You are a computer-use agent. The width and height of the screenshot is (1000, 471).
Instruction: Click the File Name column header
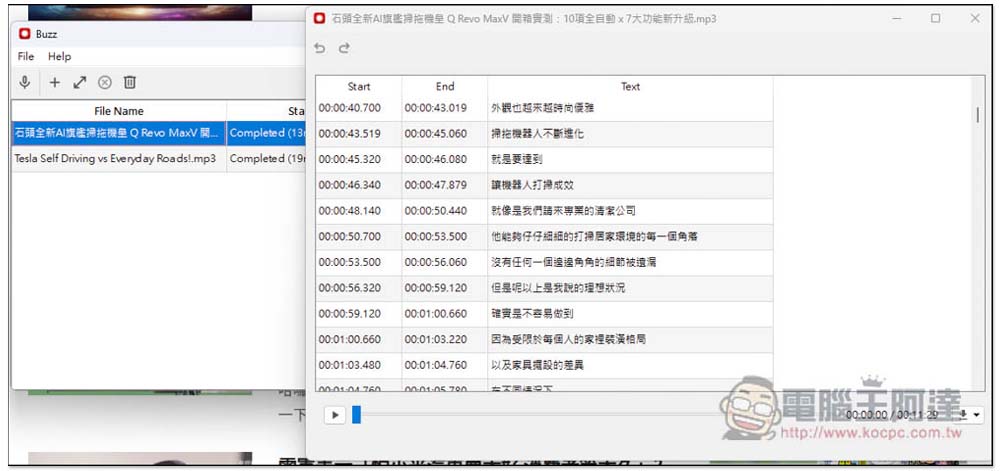coord(119,111)
